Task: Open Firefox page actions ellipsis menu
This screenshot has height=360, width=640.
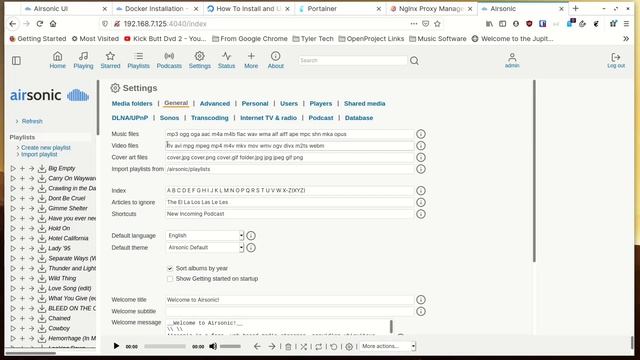Action: coord(413,24)
